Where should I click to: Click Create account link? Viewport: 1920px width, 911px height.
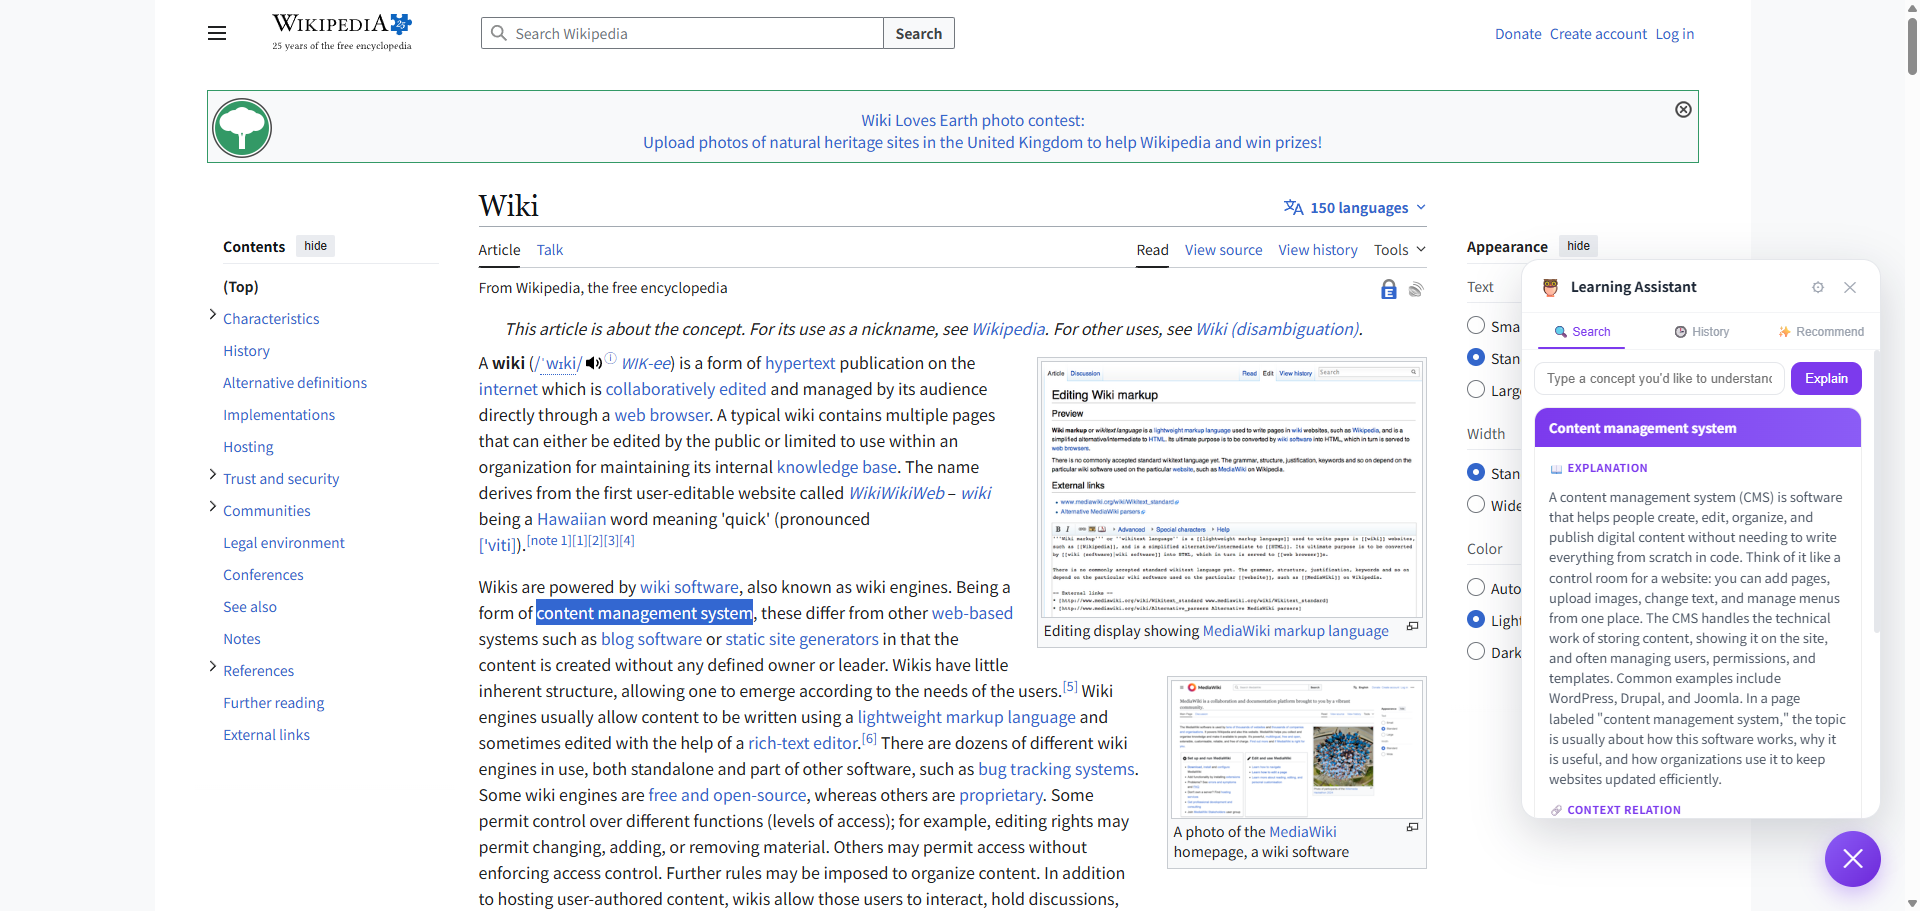point(1598,34)
